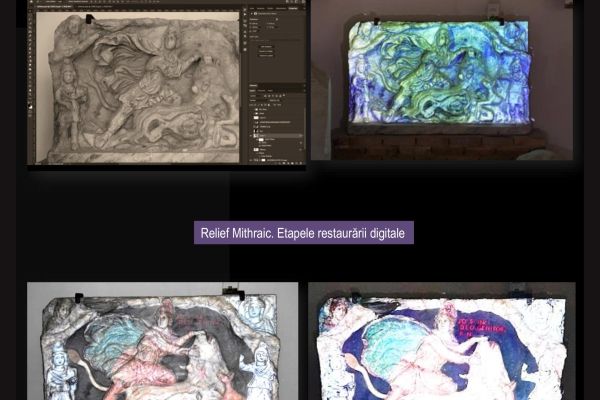The width and height of the screenshot is (600, 400).
Task: Select the highlighted layer row in Photoshop's Layers panel
Action: [277, 136]
